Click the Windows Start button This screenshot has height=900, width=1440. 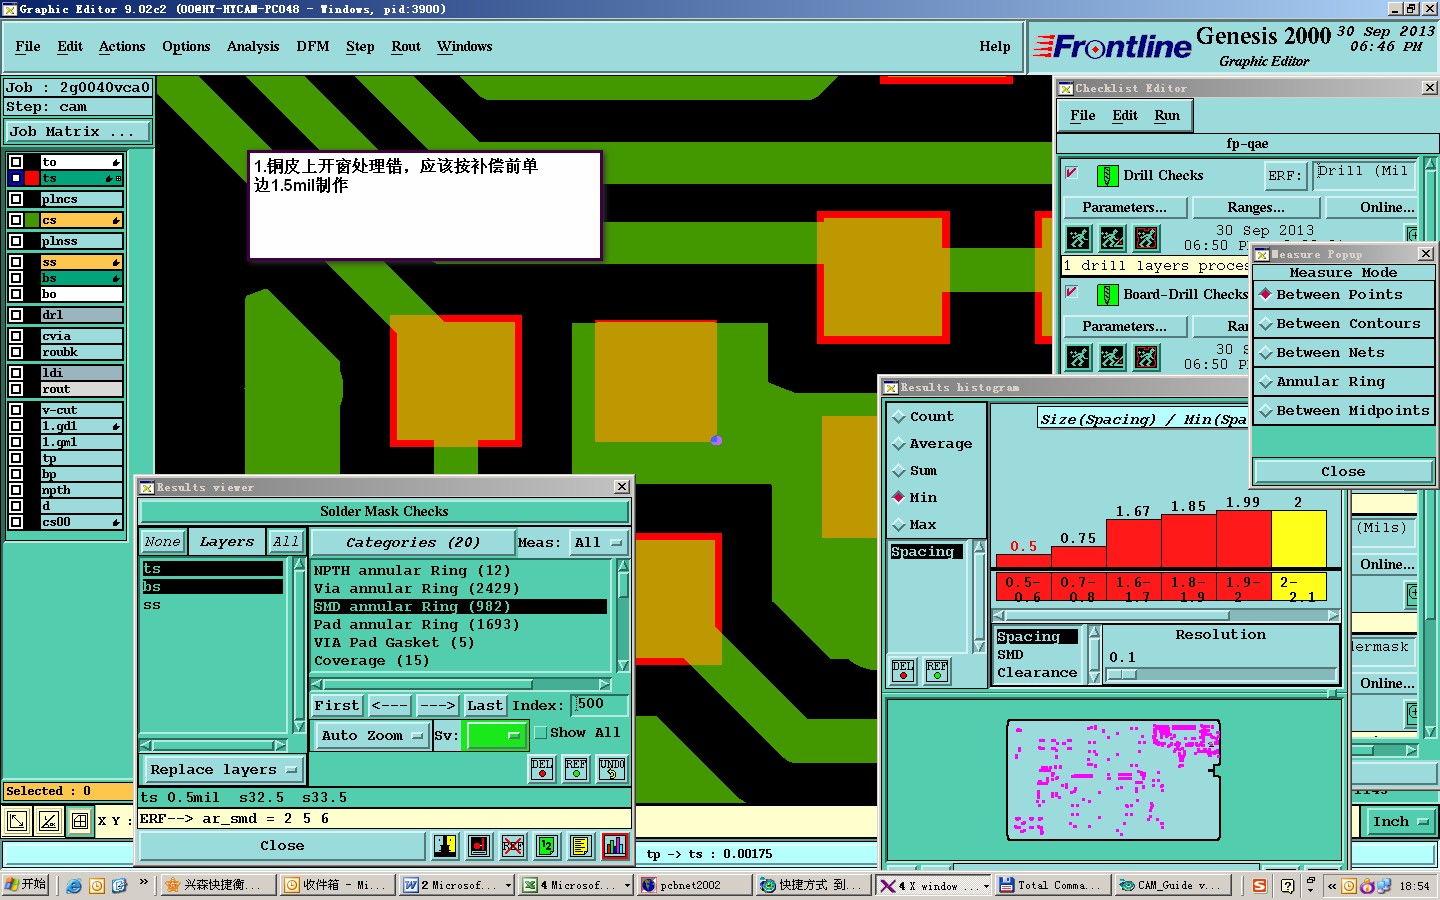pos(25,885)
